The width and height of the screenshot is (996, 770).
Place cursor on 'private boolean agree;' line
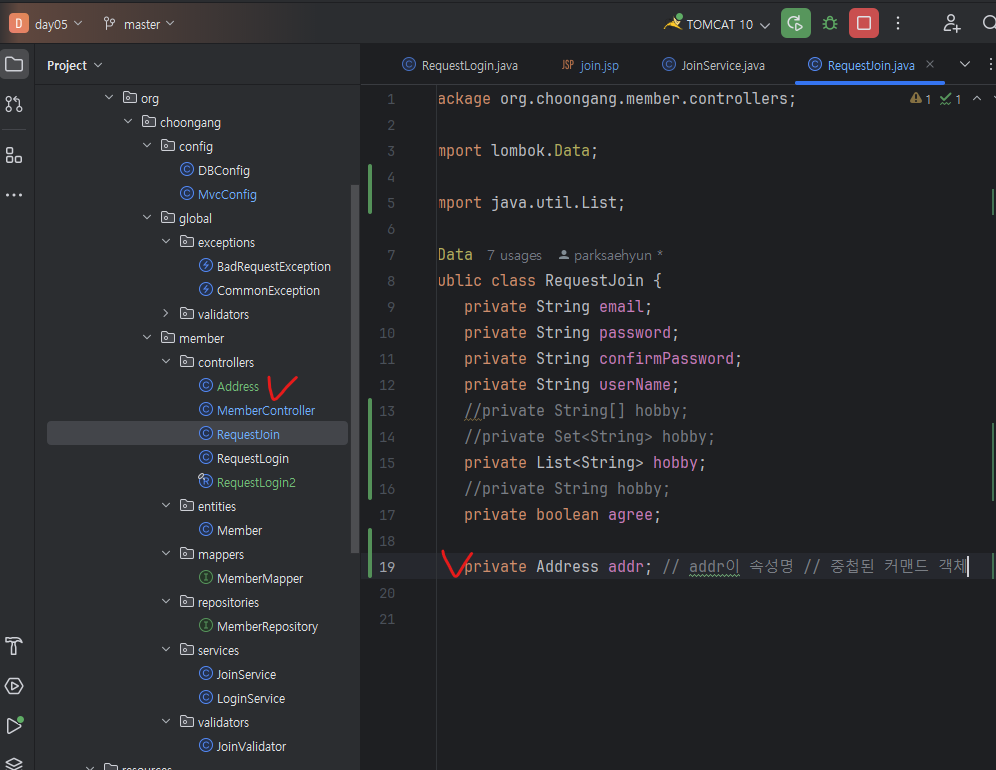pyautogui.click(x=562, y=515)
